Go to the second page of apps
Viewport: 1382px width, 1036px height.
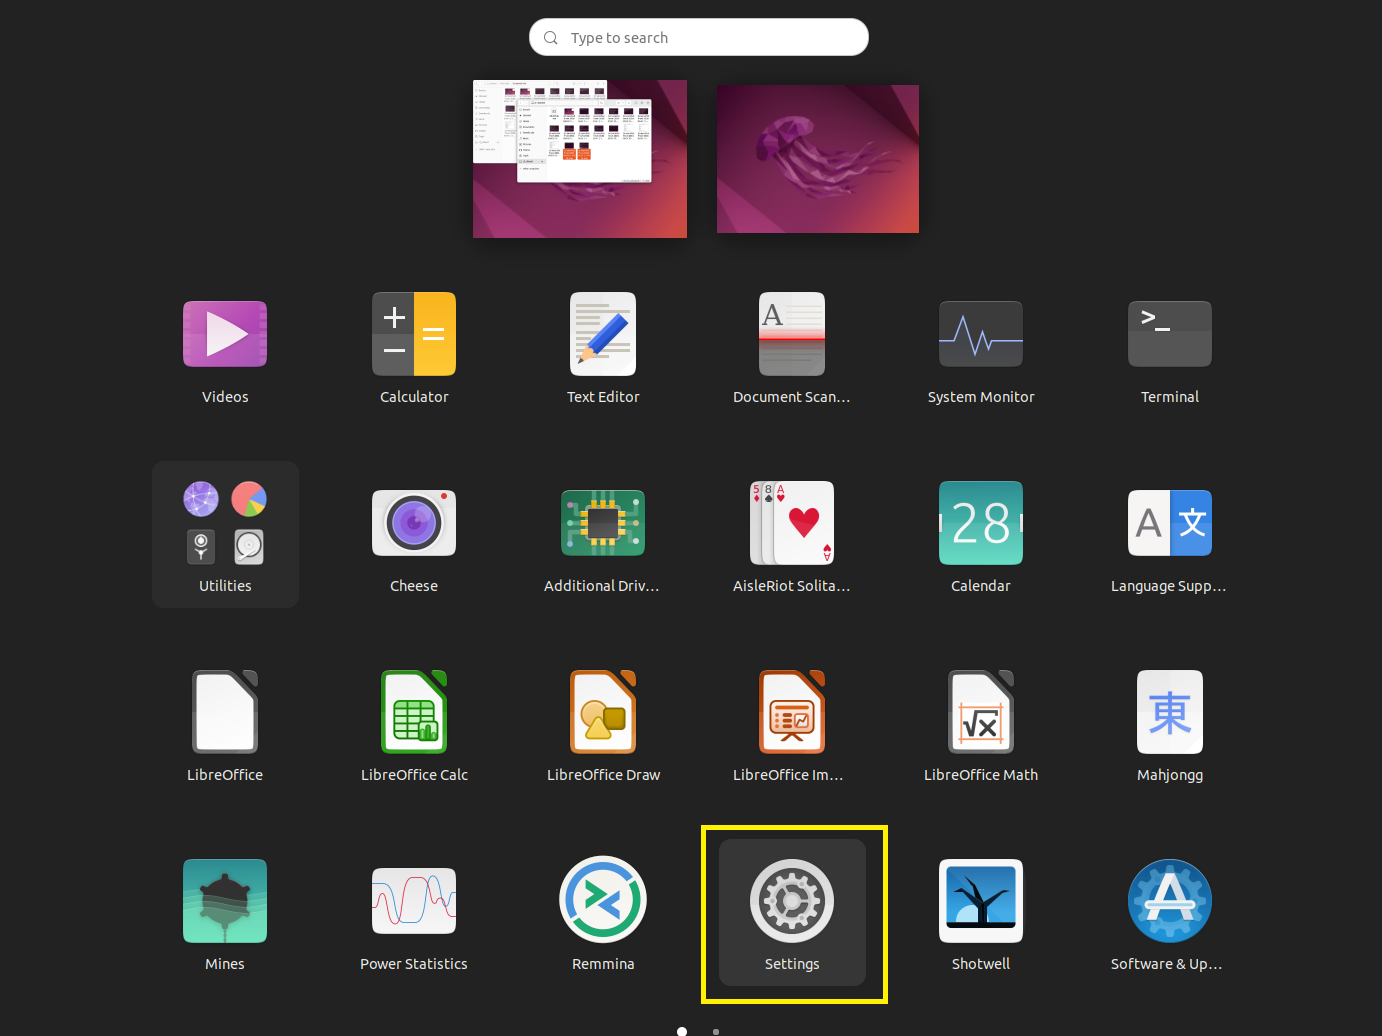tap(716, 1031)
